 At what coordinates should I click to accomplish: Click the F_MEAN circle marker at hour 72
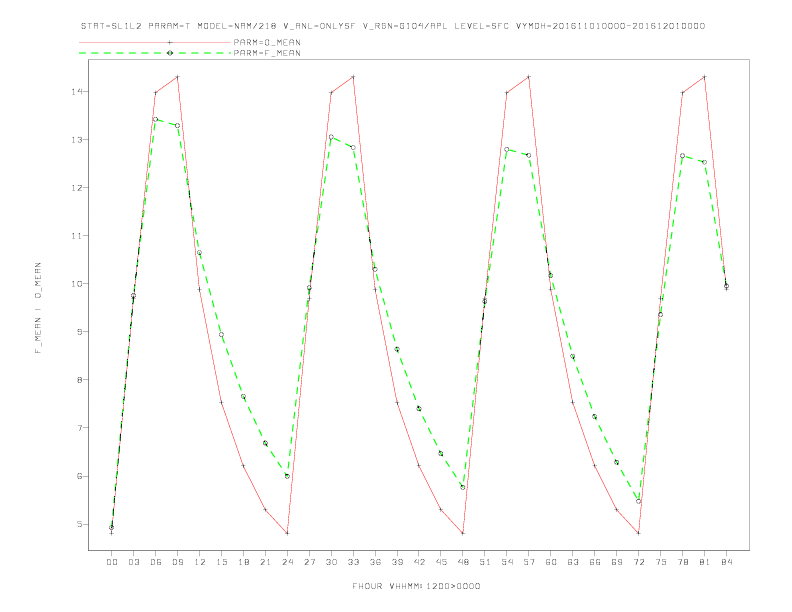639,501
